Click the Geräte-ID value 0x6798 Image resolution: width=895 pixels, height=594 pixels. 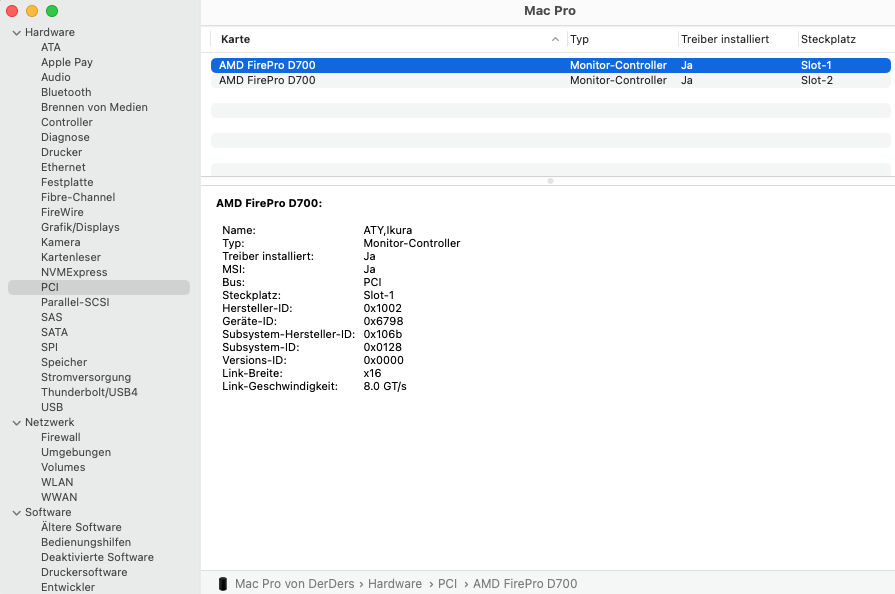384,321
